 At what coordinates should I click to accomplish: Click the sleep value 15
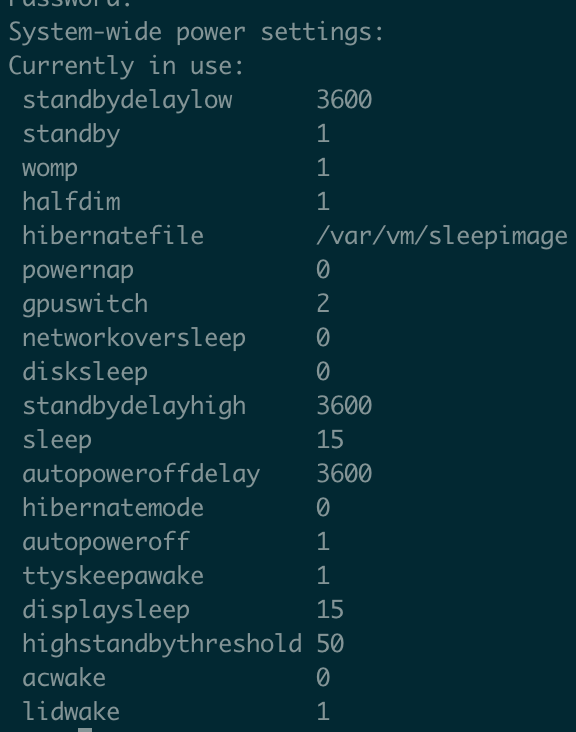330,440
